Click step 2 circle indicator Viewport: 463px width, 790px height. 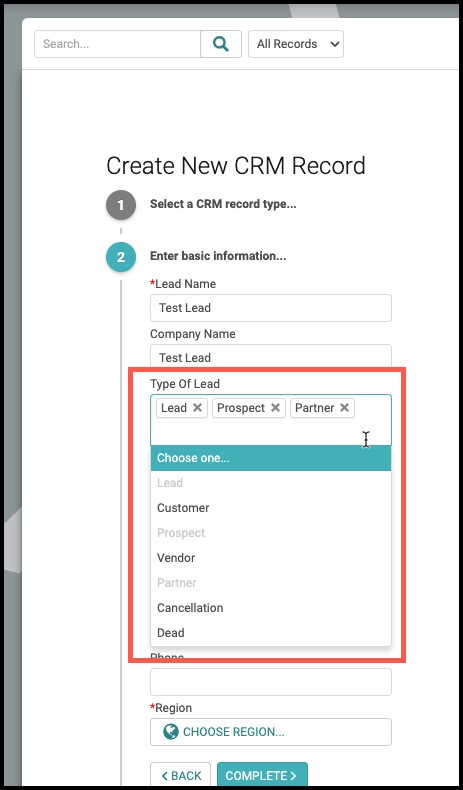click(121, 257)
